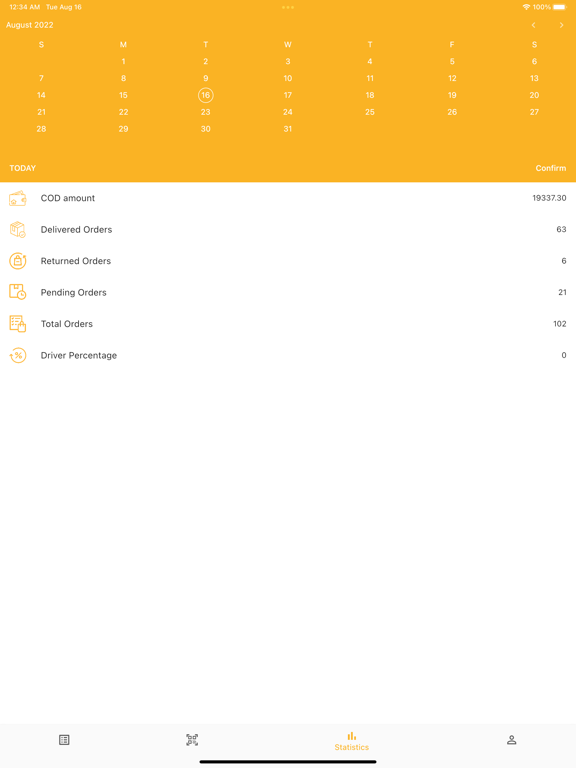Tap the 12:34 AM status bar time
Screen dimensions: 576x768
[x=24, y=7]
